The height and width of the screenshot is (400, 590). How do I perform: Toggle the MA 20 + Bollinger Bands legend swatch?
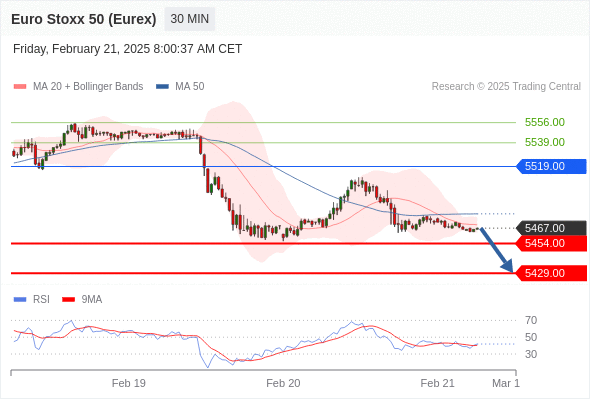20,87
